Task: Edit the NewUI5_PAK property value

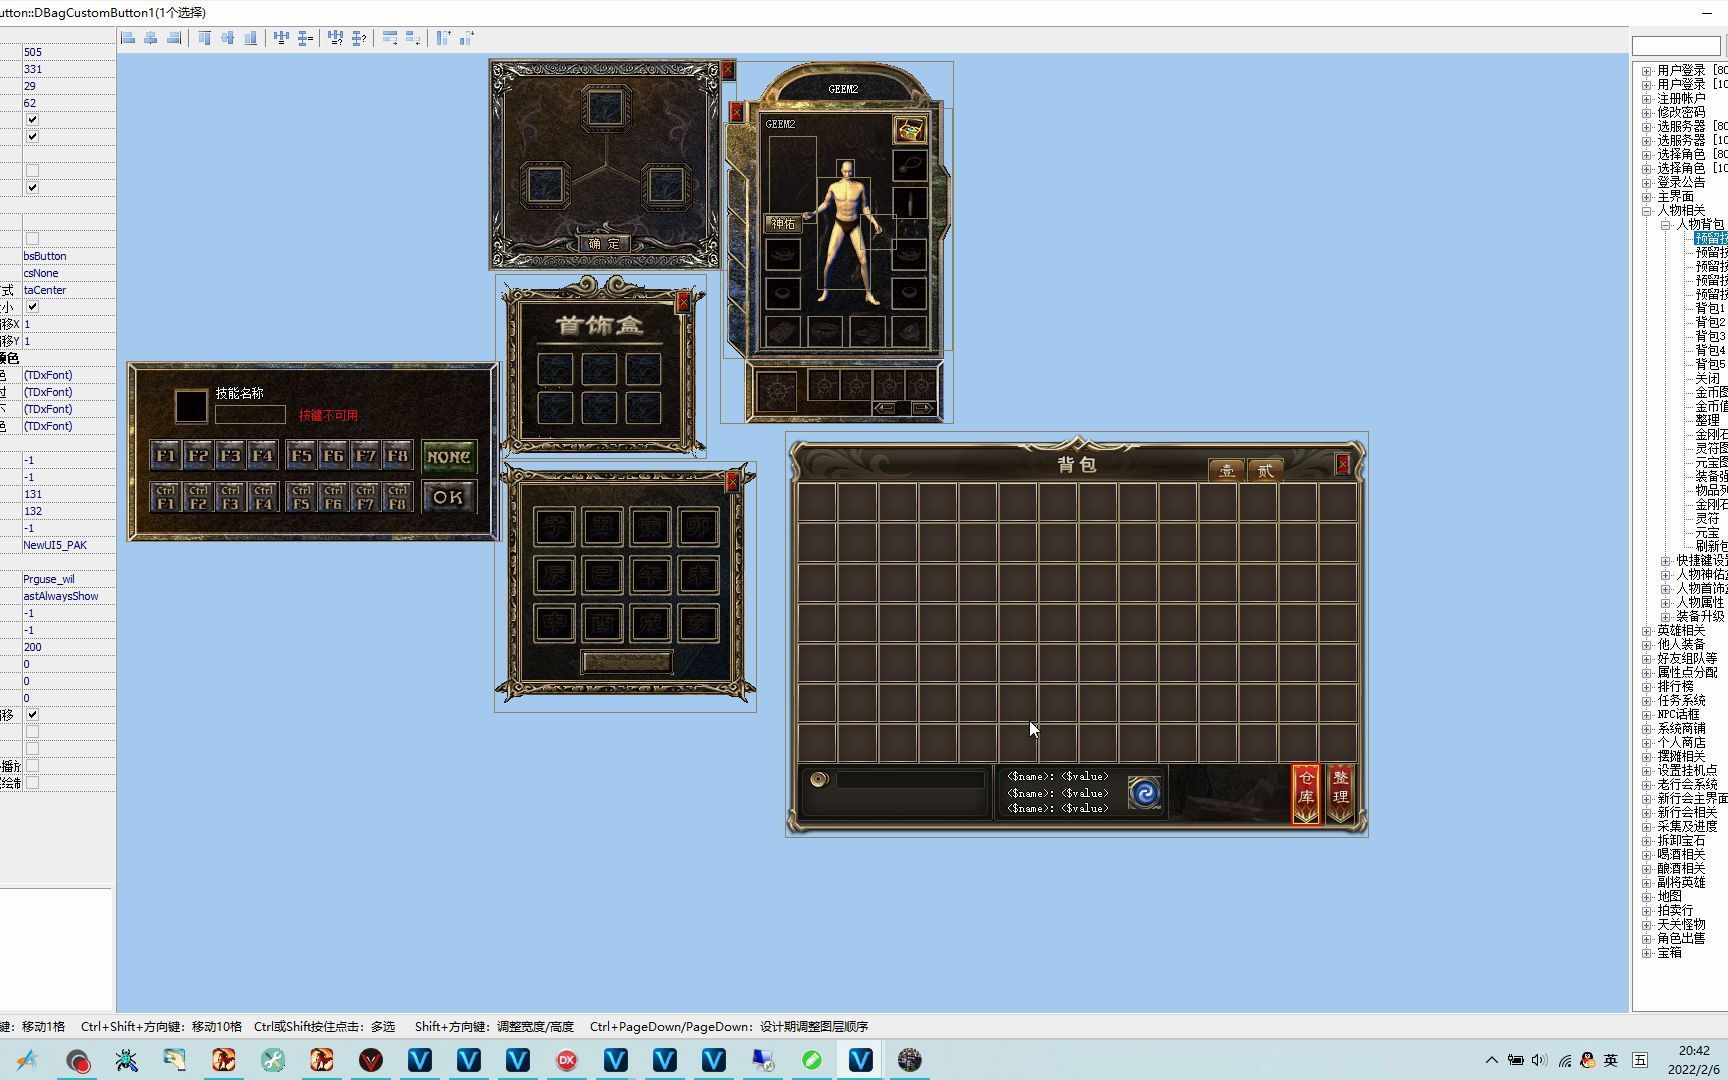Action: [68, 545]
